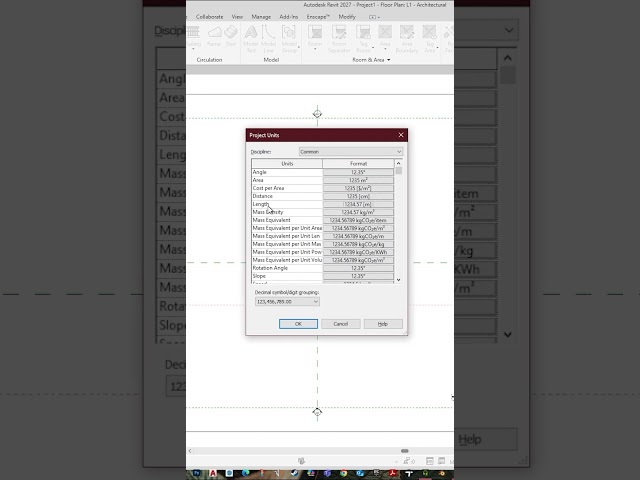Click the top elevation marker in the canvas
This screenshot has height=480, width=640.
click(317, 113)
